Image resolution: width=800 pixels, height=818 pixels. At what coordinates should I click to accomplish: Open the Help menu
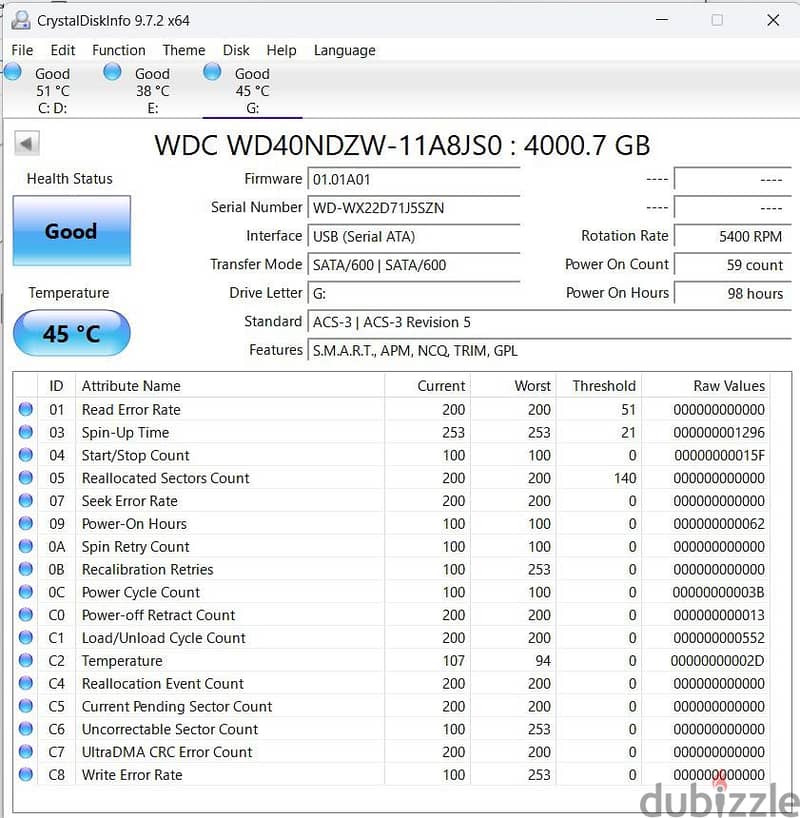[281, 50]
